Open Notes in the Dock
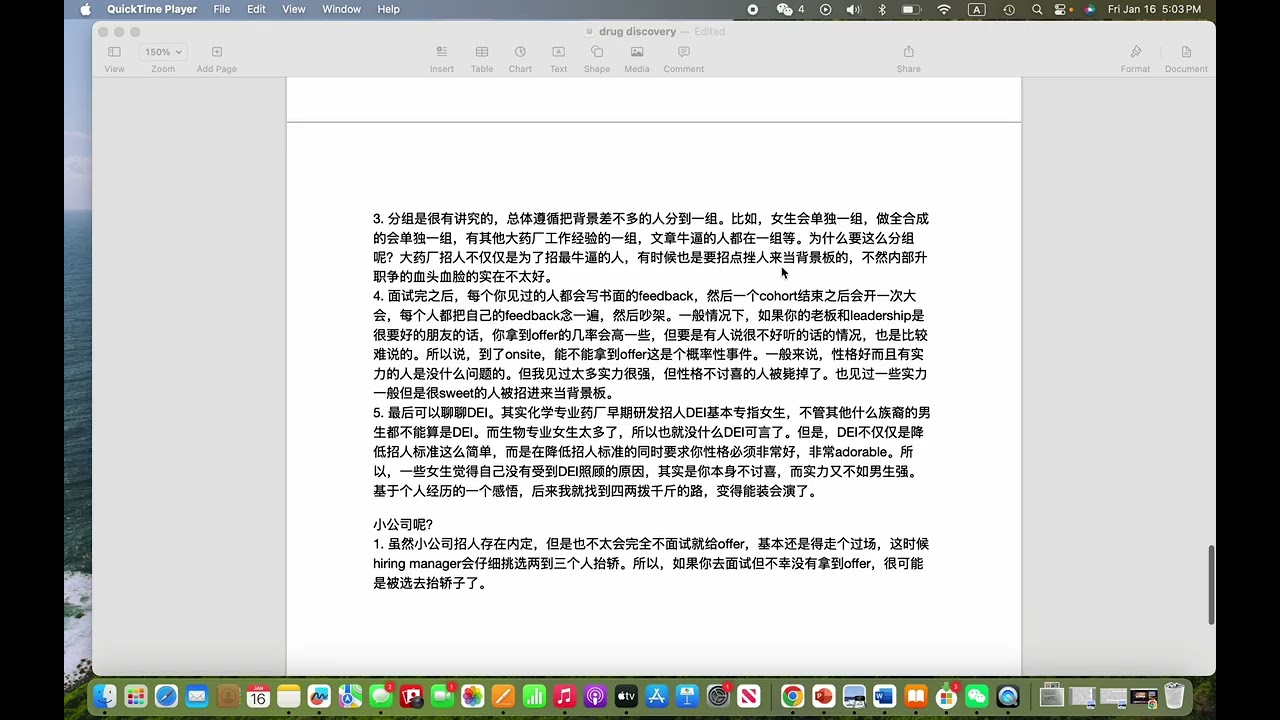 (x=289, y=696)
